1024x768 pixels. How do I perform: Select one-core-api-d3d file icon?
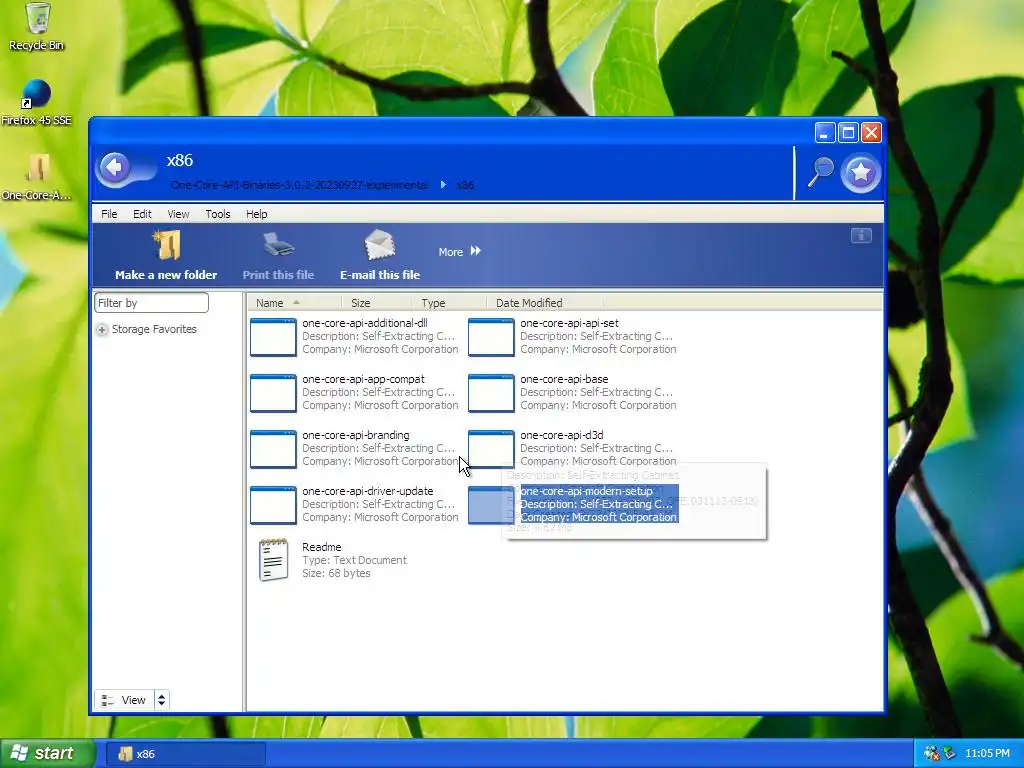tap(491, 449)
